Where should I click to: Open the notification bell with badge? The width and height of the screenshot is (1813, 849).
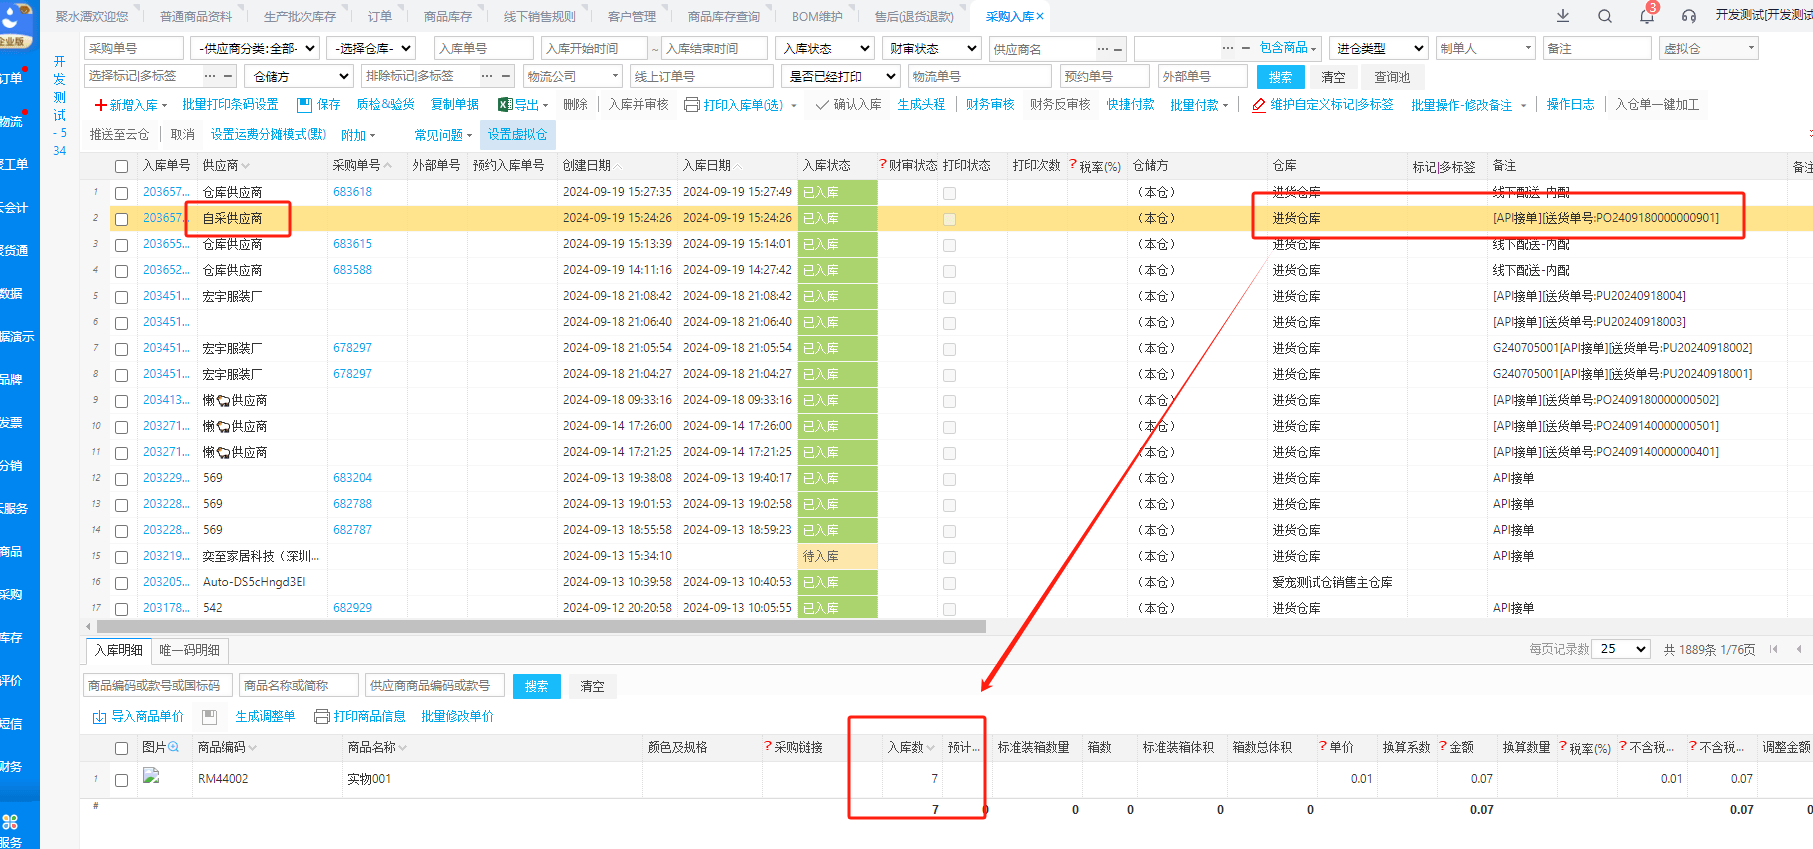1647,15
